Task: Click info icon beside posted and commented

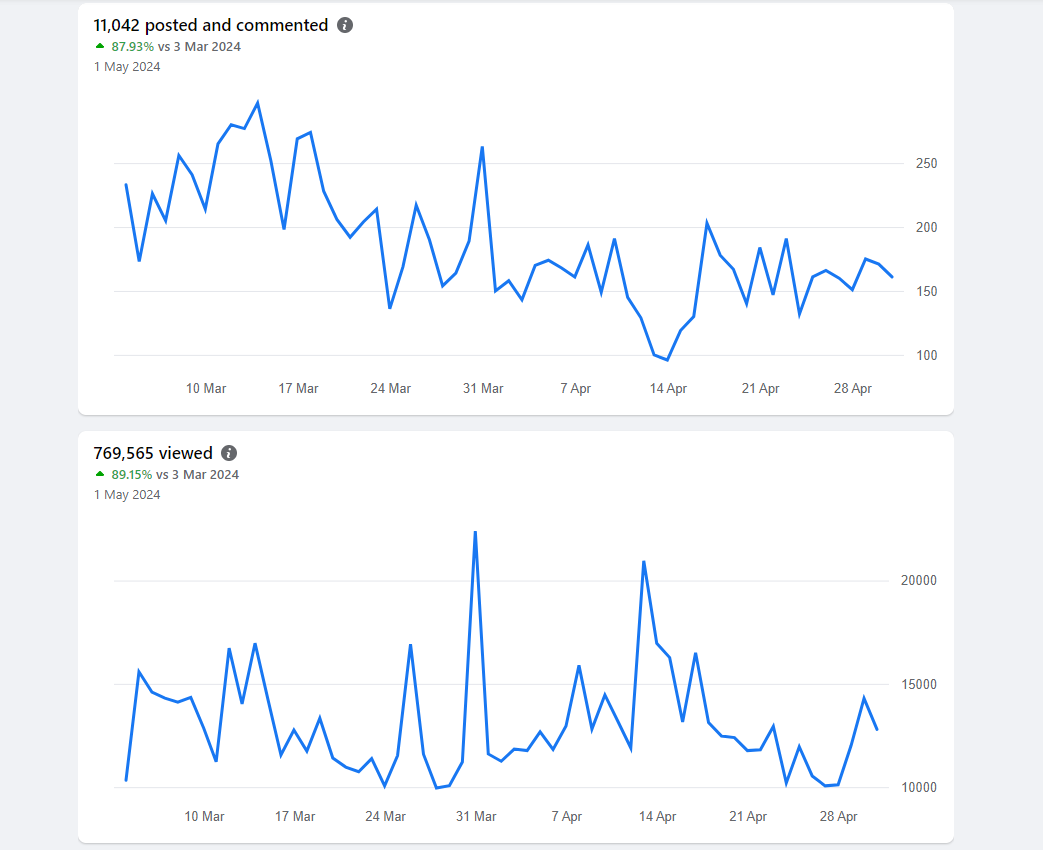Action: coord(345,25)
